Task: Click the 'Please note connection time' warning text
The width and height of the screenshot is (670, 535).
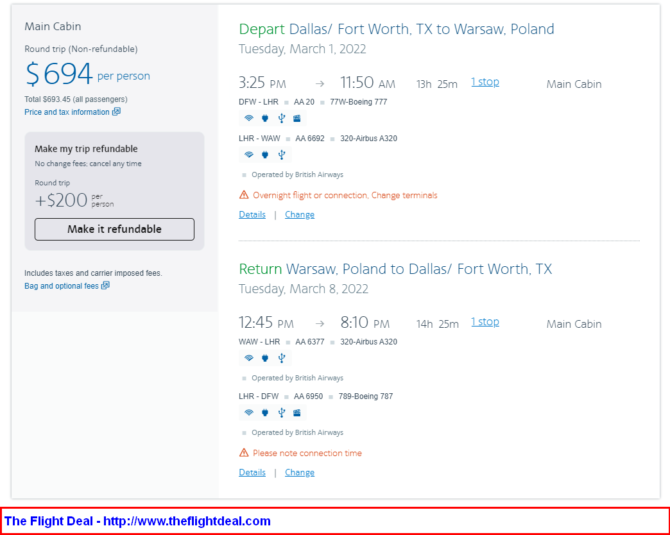Action: (307, 453)
